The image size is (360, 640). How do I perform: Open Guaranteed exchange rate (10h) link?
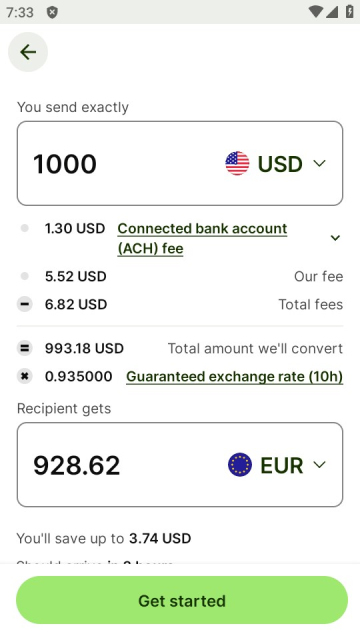coord(234,376)
